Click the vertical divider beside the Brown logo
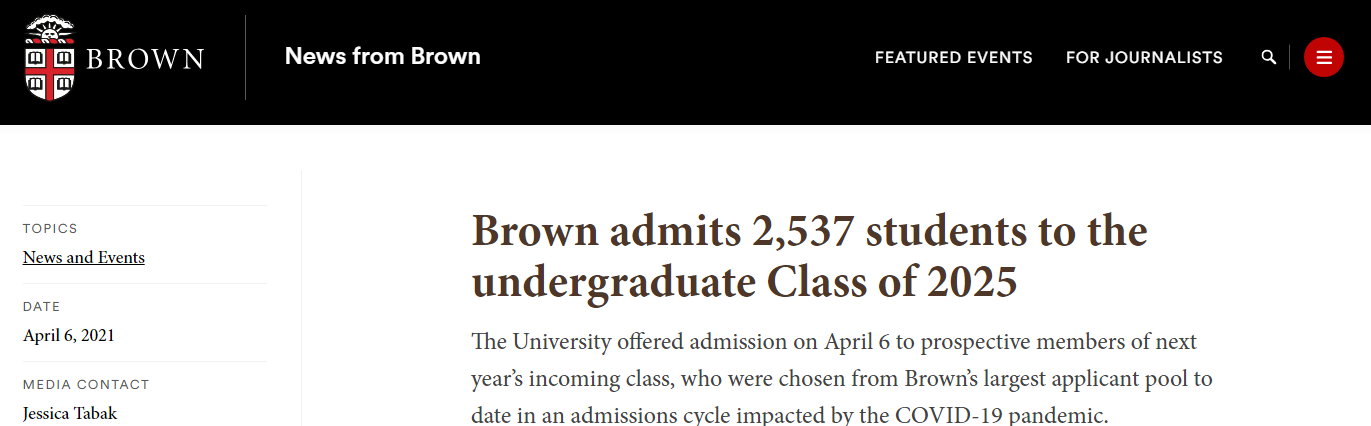The width and height of the screenshot is (1371, 426). 245,57
